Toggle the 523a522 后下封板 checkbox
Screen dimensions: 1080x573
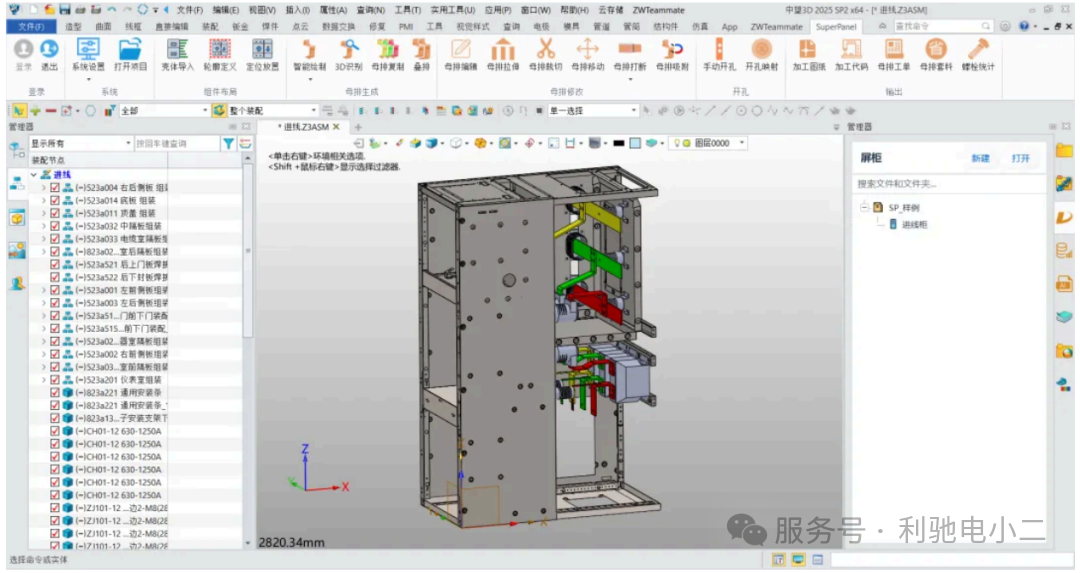click(x=54, y=278)
